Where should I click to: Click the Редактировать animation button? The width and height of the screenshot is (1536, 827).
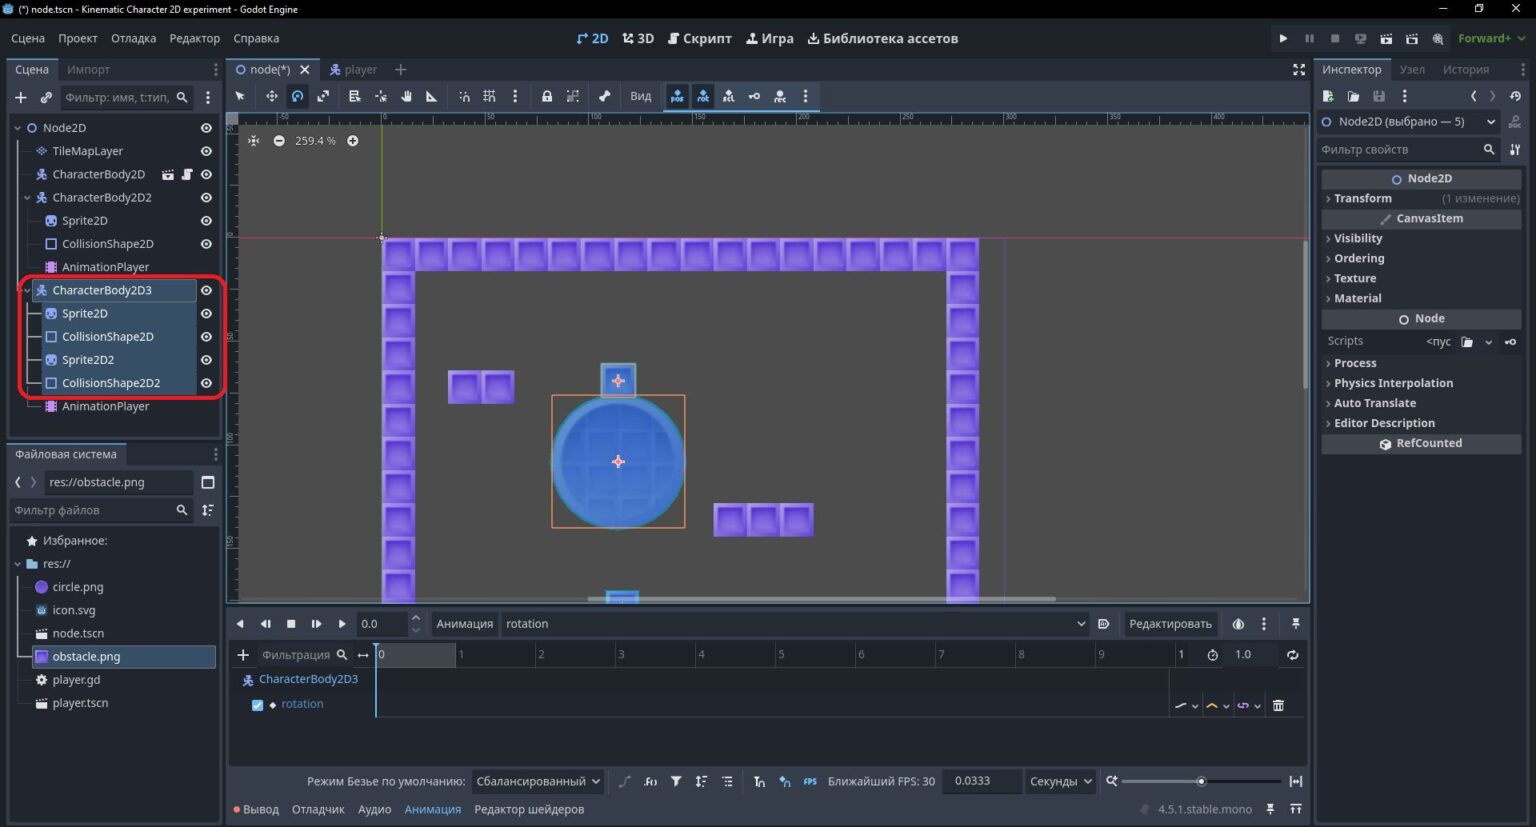pyautogui.click(x=1170, y=624)
